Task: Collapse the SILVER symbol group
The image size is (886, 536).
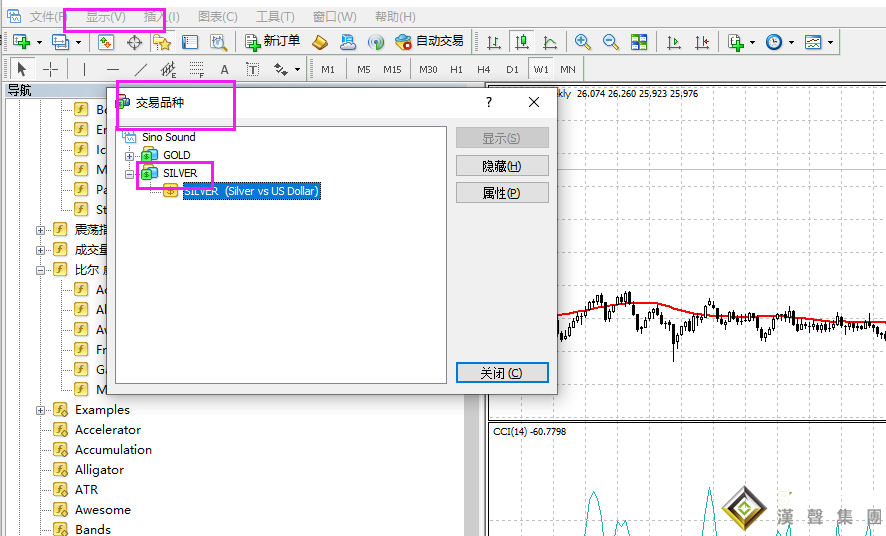Action: tap(129, 173)
